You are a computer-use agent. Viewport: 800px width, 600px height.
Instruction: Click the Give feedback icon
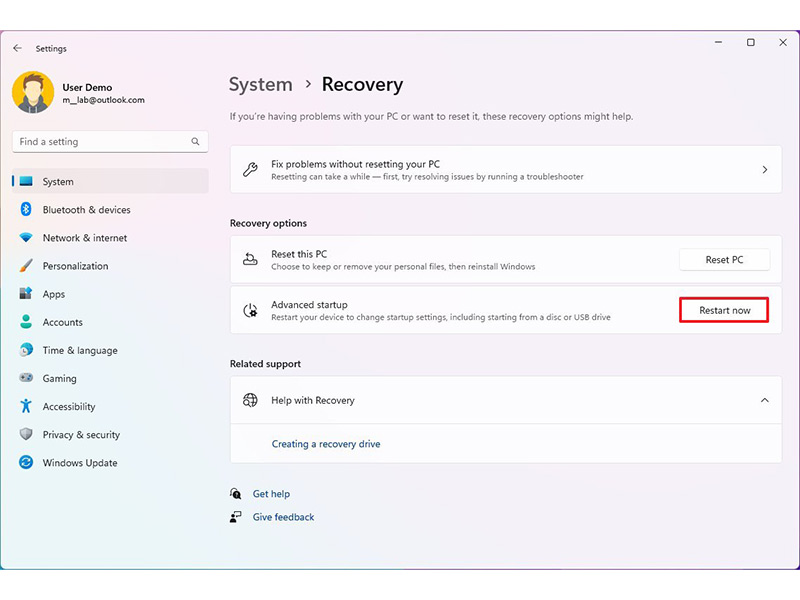point(235,517)
